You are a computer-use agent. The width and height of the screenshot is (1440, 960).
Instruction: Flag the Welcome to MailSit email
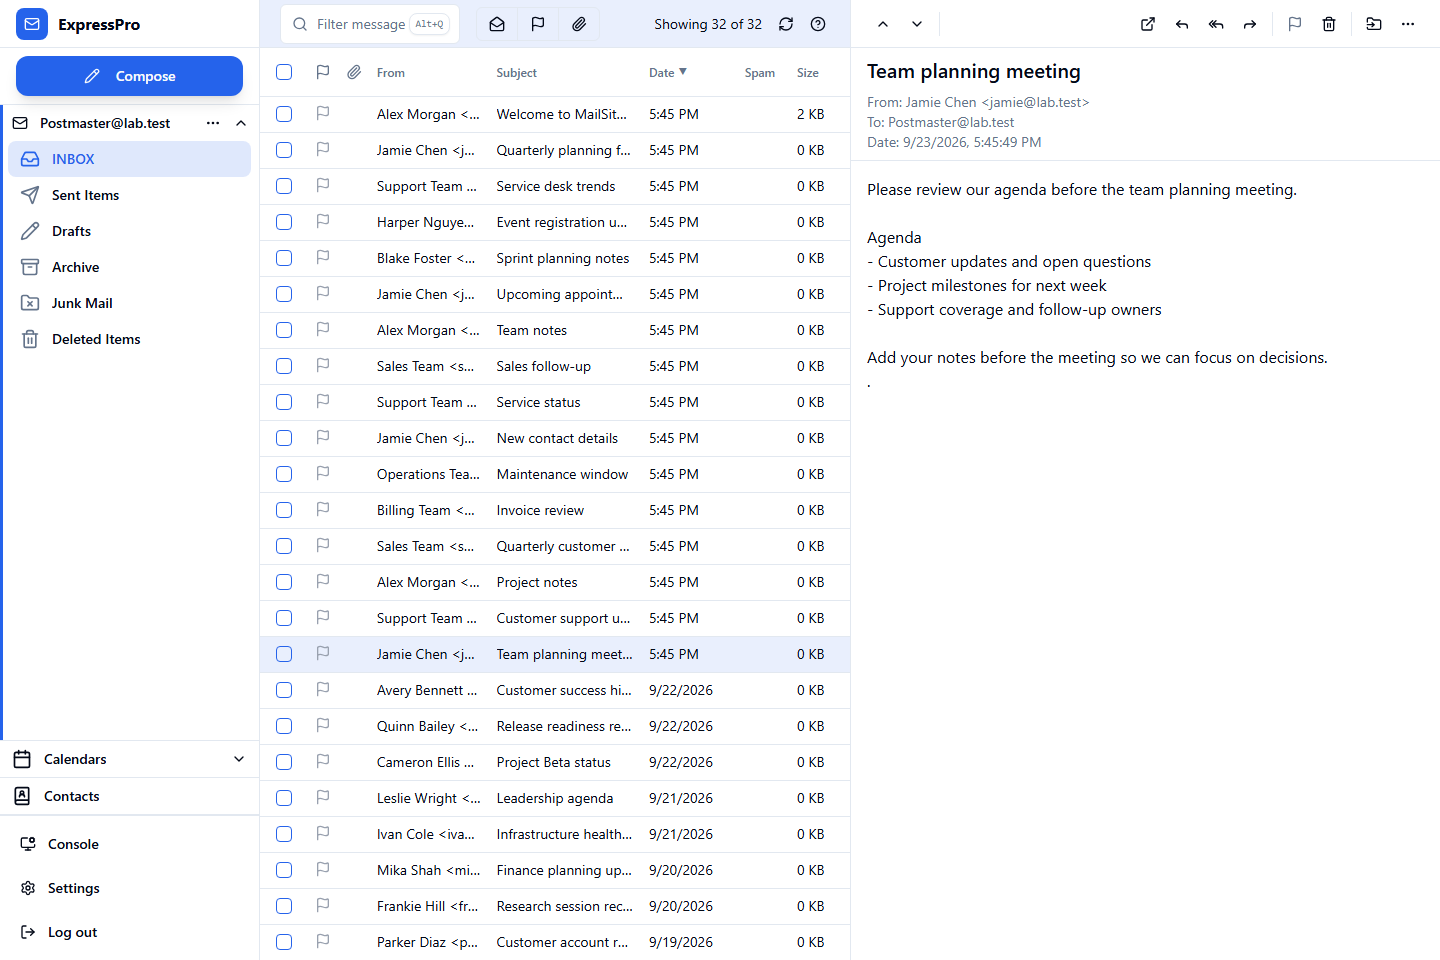pos(323,114)
